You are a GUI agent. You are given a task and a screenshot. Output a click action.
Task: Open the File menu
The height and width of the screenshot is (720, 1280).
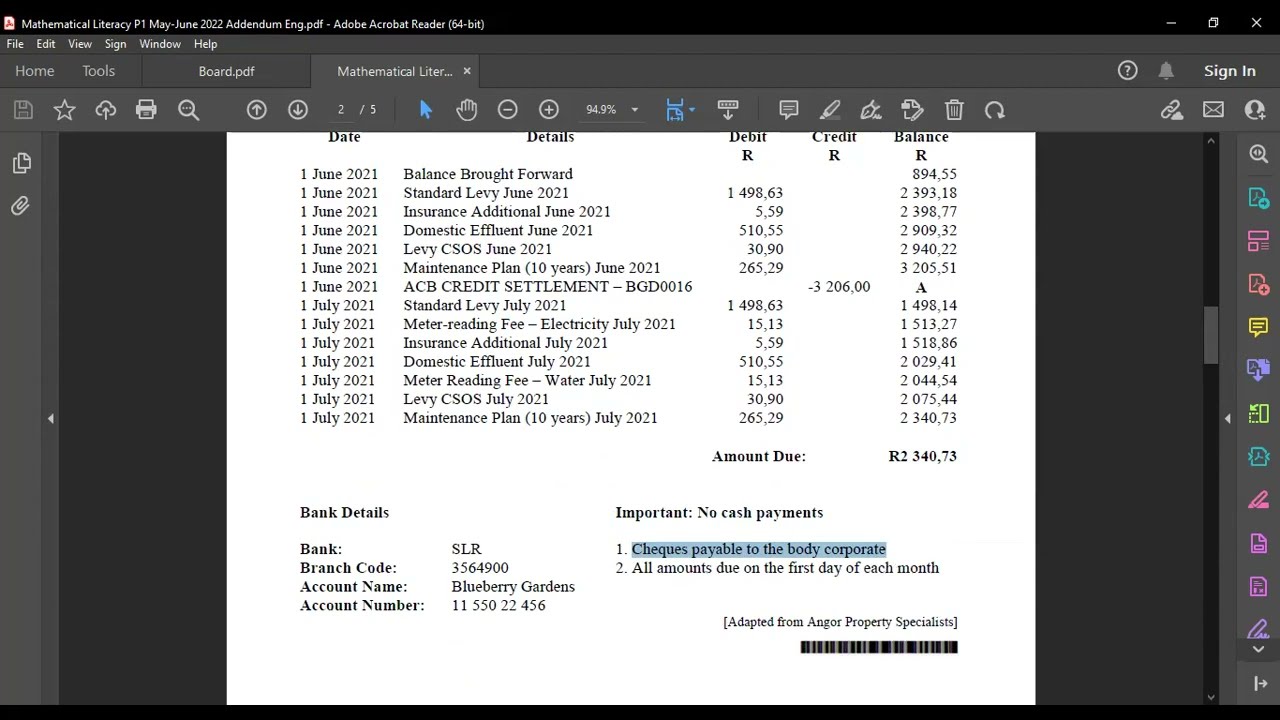point(15,44)
